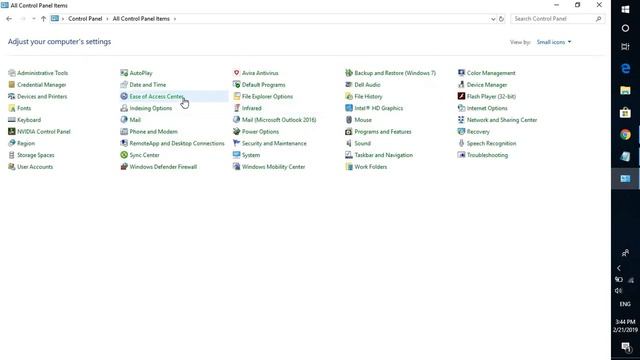
Task: Open File Explorer Options link
Action: (267, 97)
